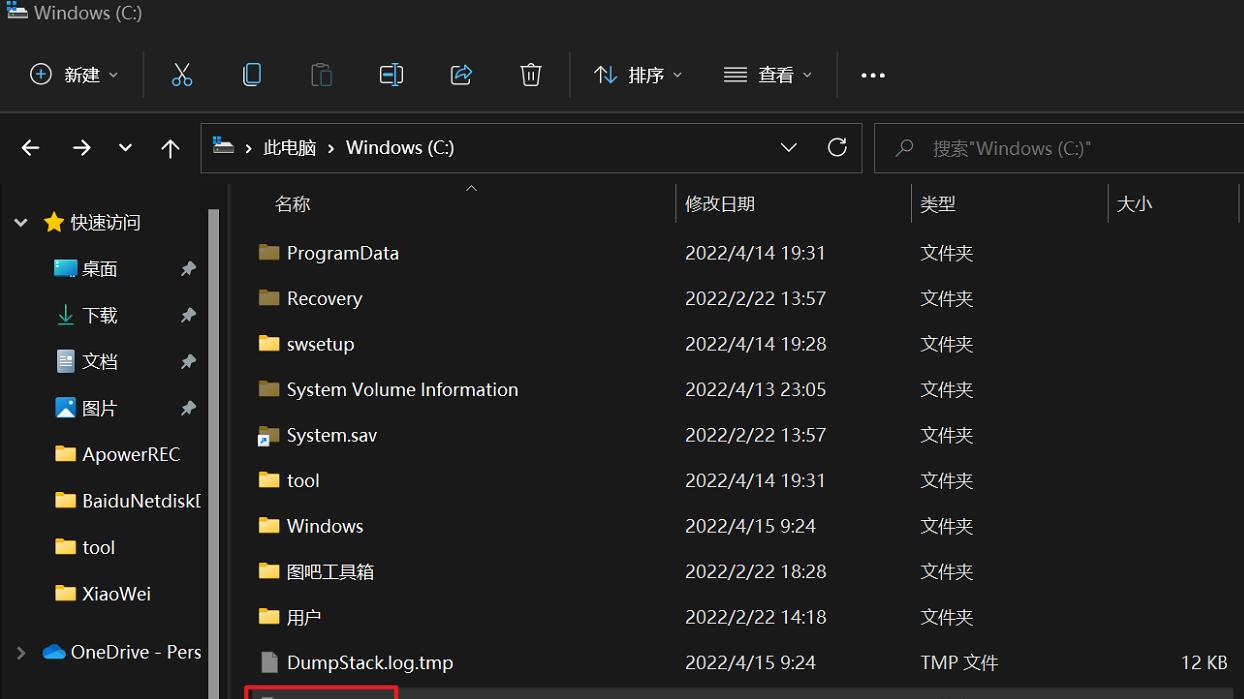
Task: Select BaiduNetdisk folder in sidebar
Action: pyautogui.click(x=141, y=500)
